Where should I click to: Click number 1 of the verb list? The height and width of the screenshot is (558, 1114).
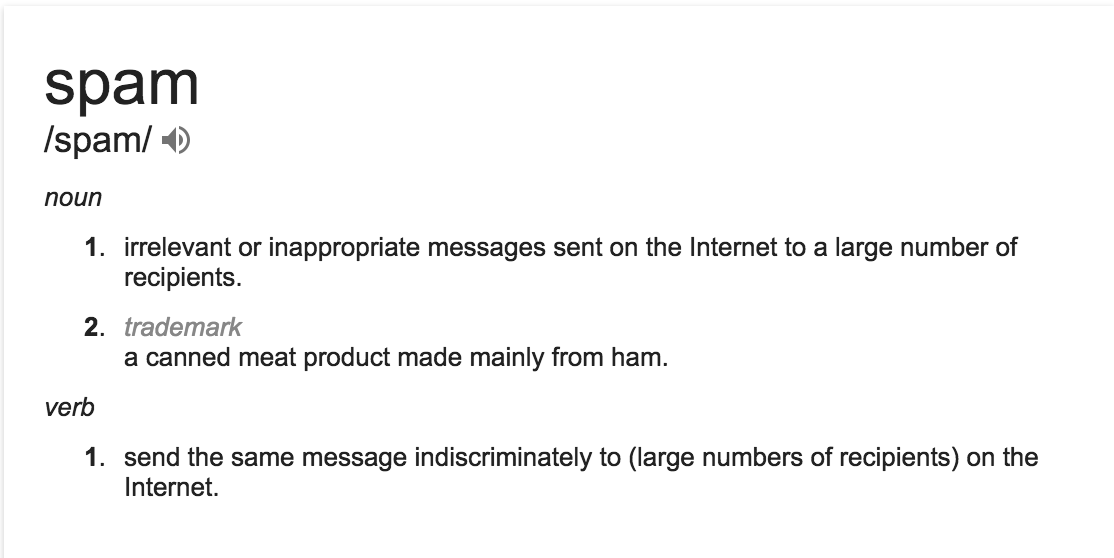click(94, 457)
